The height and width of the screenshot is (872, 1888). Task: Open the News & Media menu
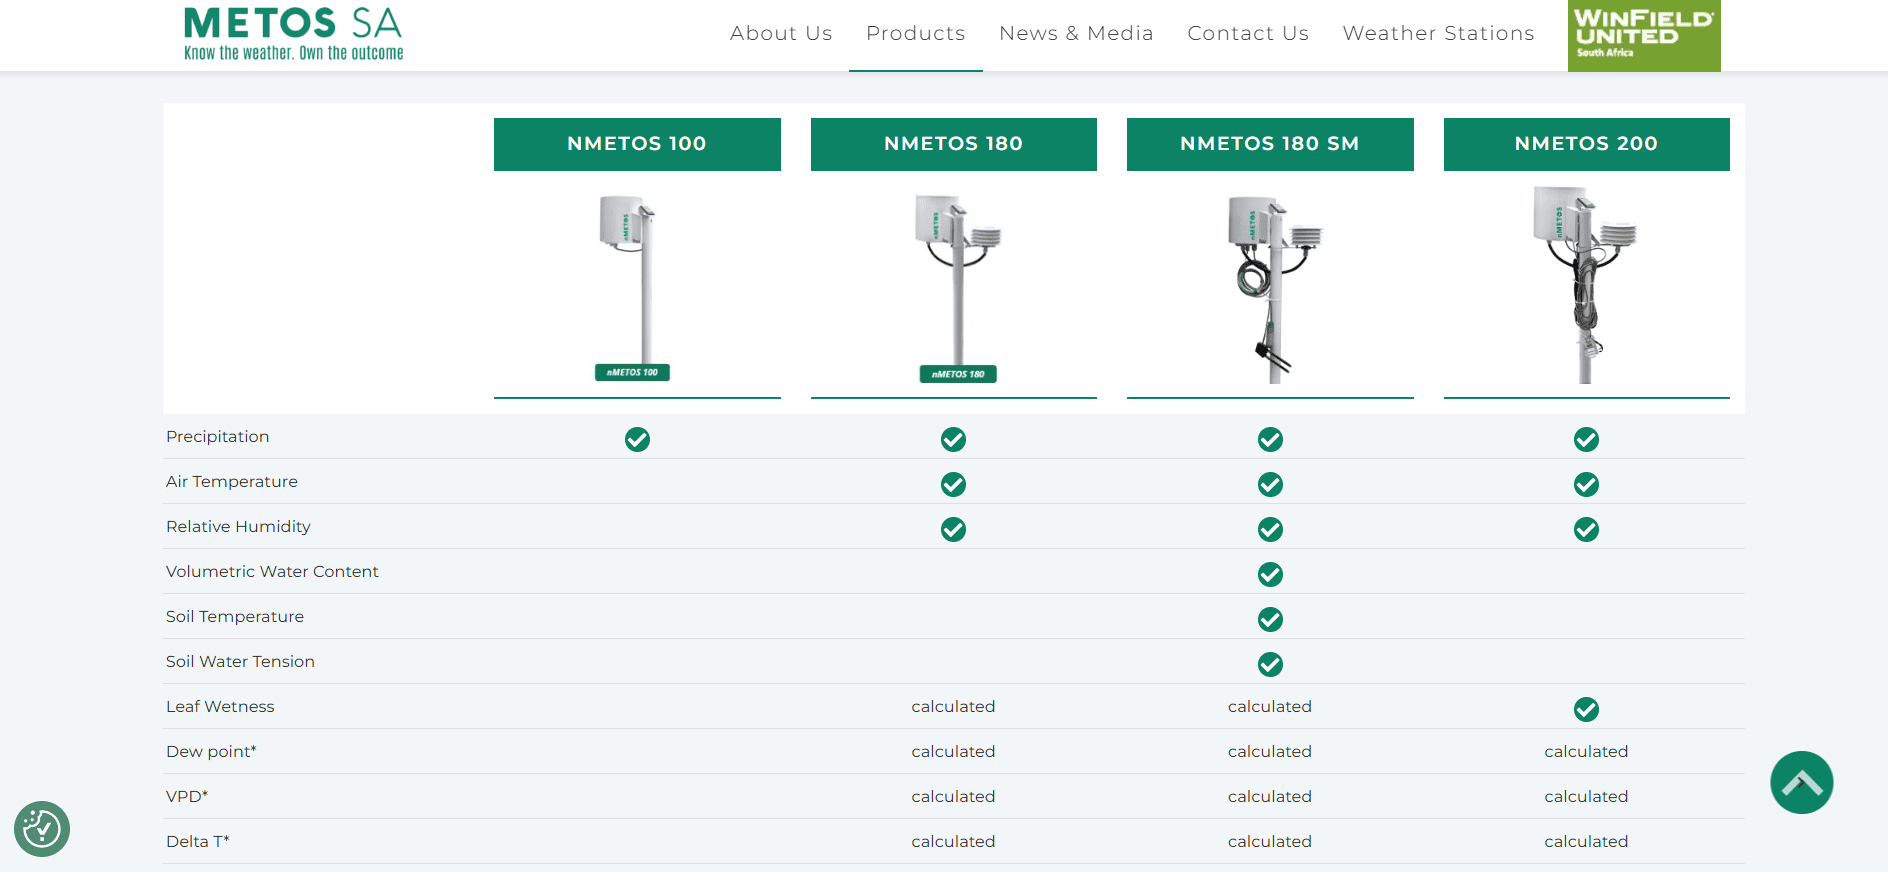point(1076,33)
